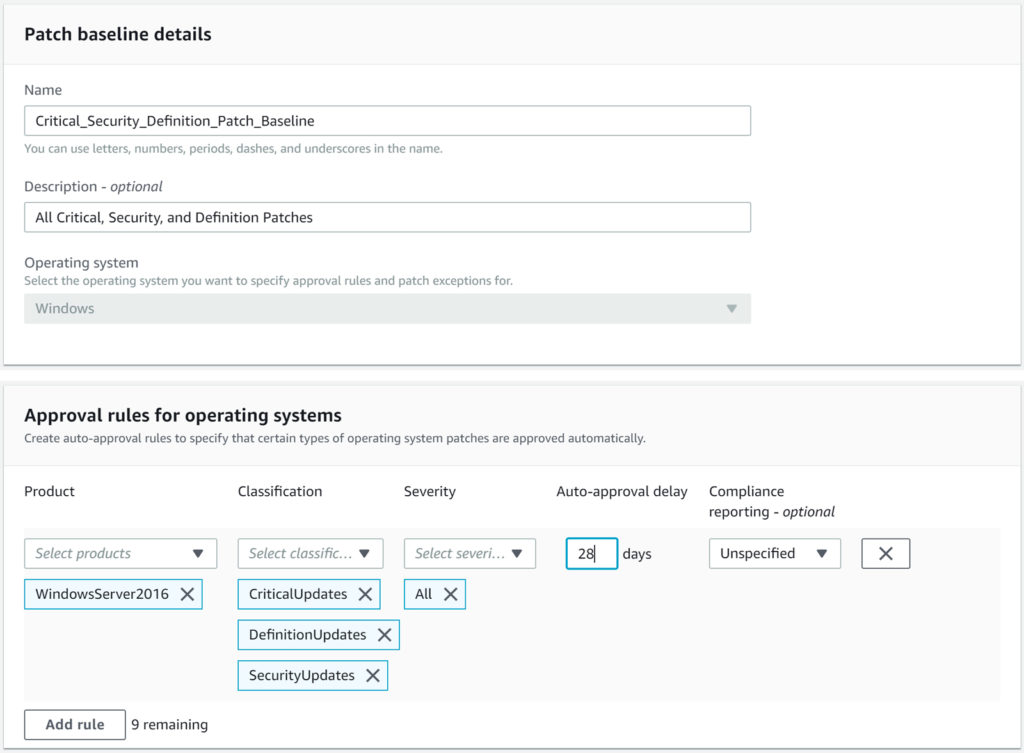Click the Operating system dropdown arrow icon

point(733,308)
